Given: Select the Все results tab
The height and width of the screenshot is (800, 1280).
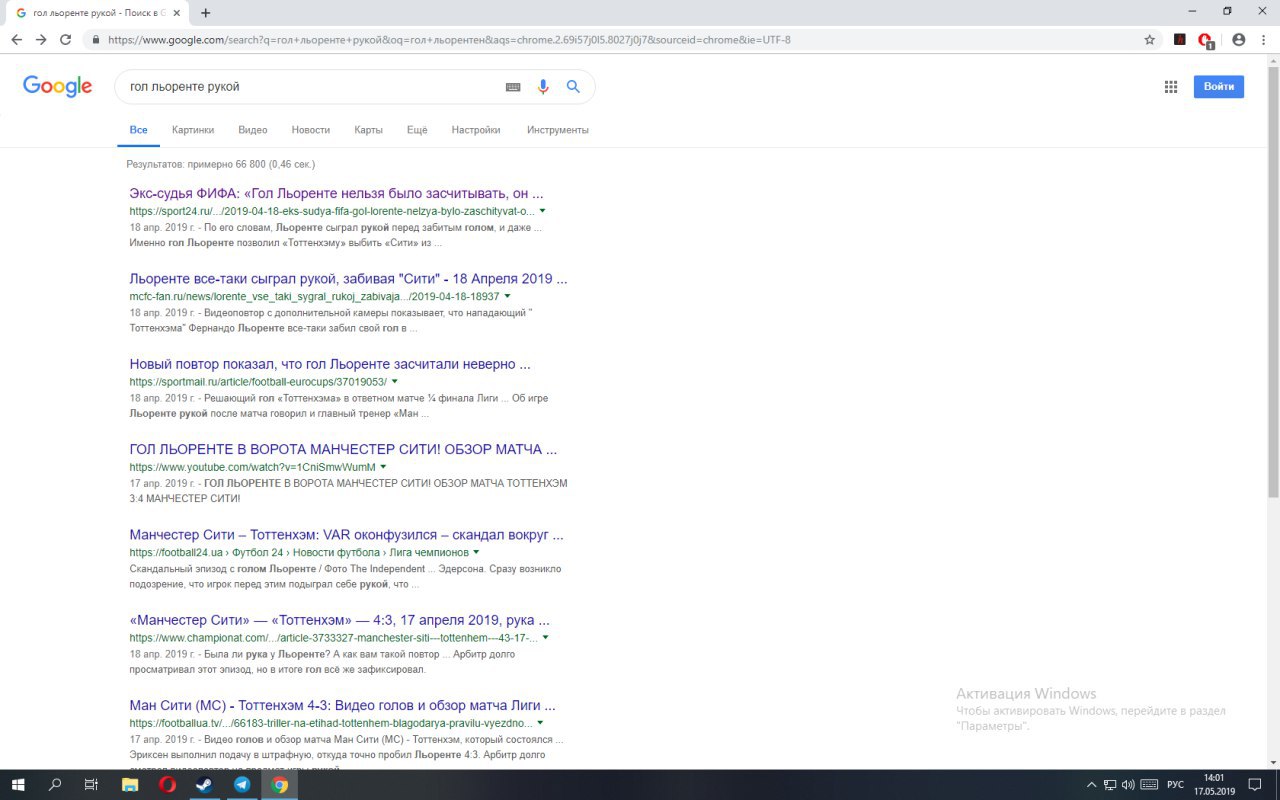Looking at the screenshot, I should click(x=138, y=130).
